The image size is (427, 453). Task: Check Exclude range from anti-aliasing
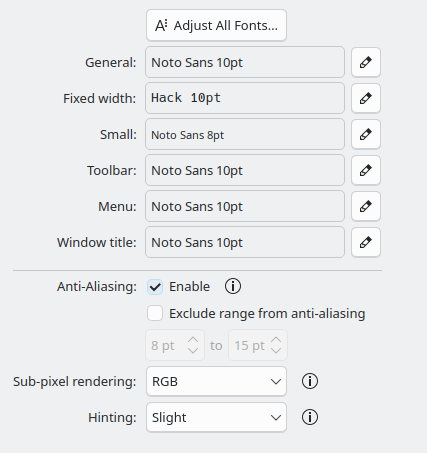tap(155, 314)
